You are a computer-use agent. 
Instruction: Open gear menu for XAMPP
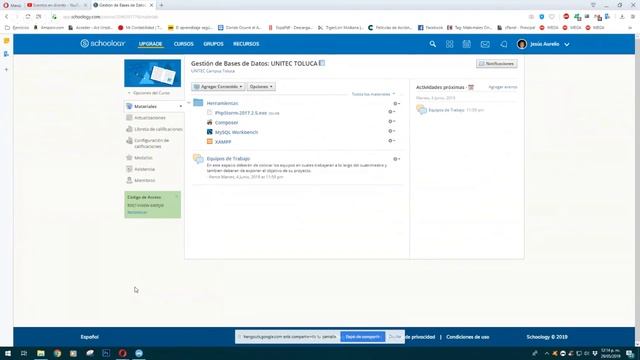click(x=391, y=141)
